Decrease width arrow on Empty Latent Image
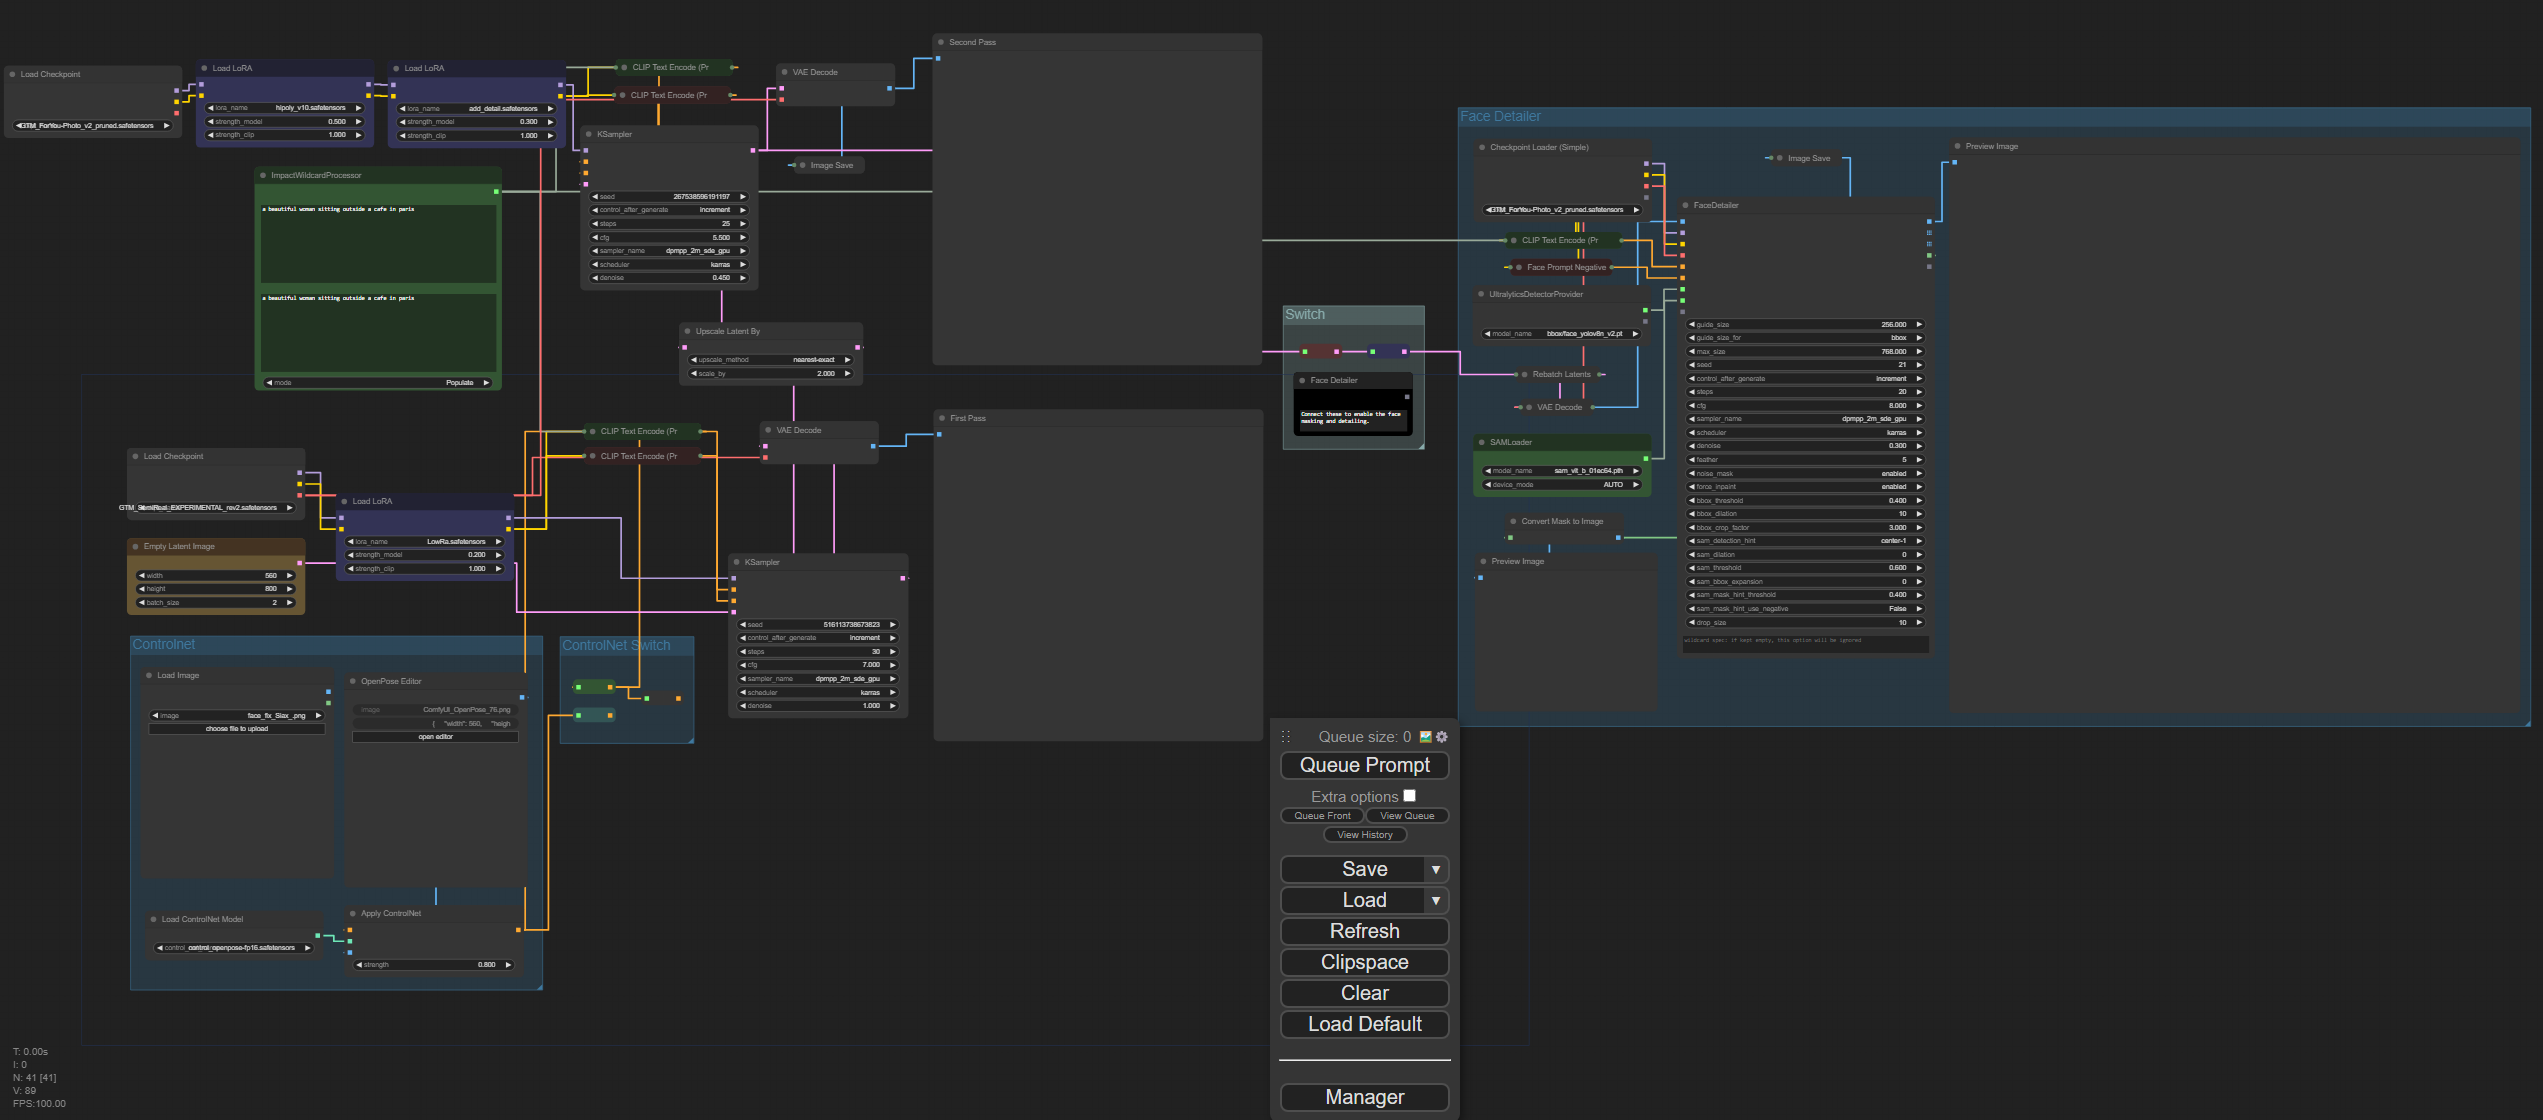Image resolution: width=2543 pixels, height=1120 pixels. click(x=141, y=576)
